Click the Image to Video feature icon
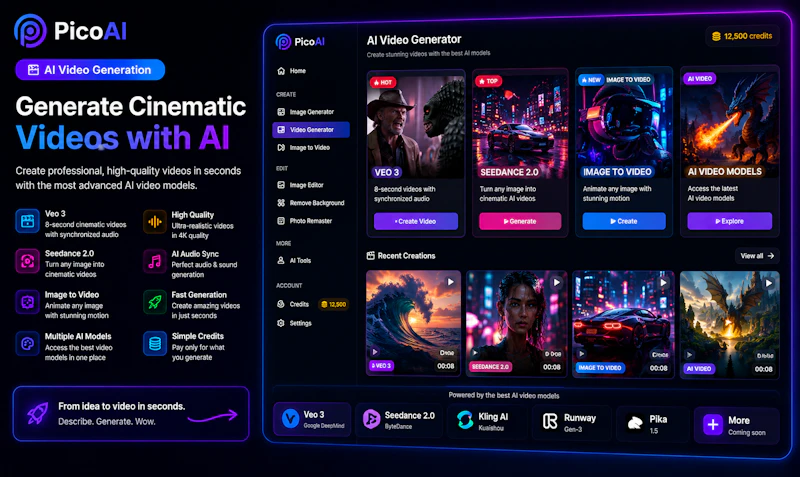This screenshot has height=477, width=800. click(28, 302)
